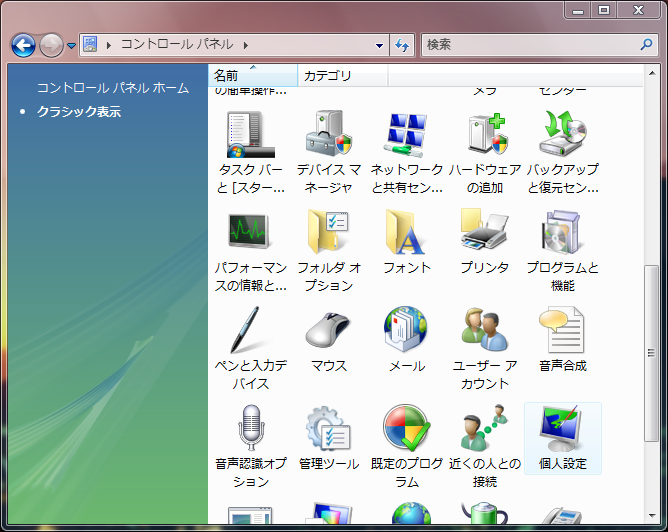The height and width of the screenshot is (532, 668).
Task: Open recent pages dropdown next to Forward
Action: [72, 45]
